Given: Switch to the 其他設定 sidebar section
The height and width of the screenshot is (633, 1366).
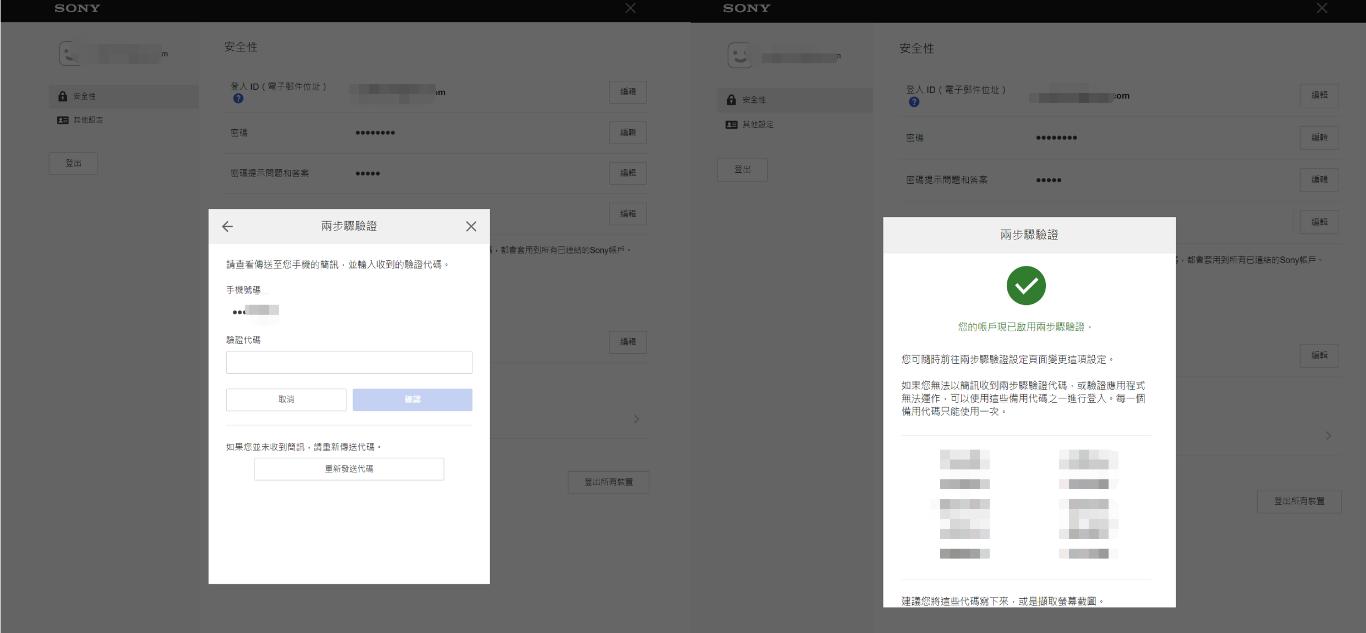Looking at the screenshot, I should [x=88, y=119].
